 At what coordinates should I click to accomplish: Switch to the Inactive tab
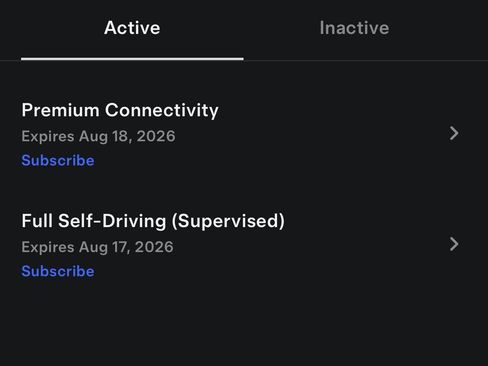click(354, 28)
